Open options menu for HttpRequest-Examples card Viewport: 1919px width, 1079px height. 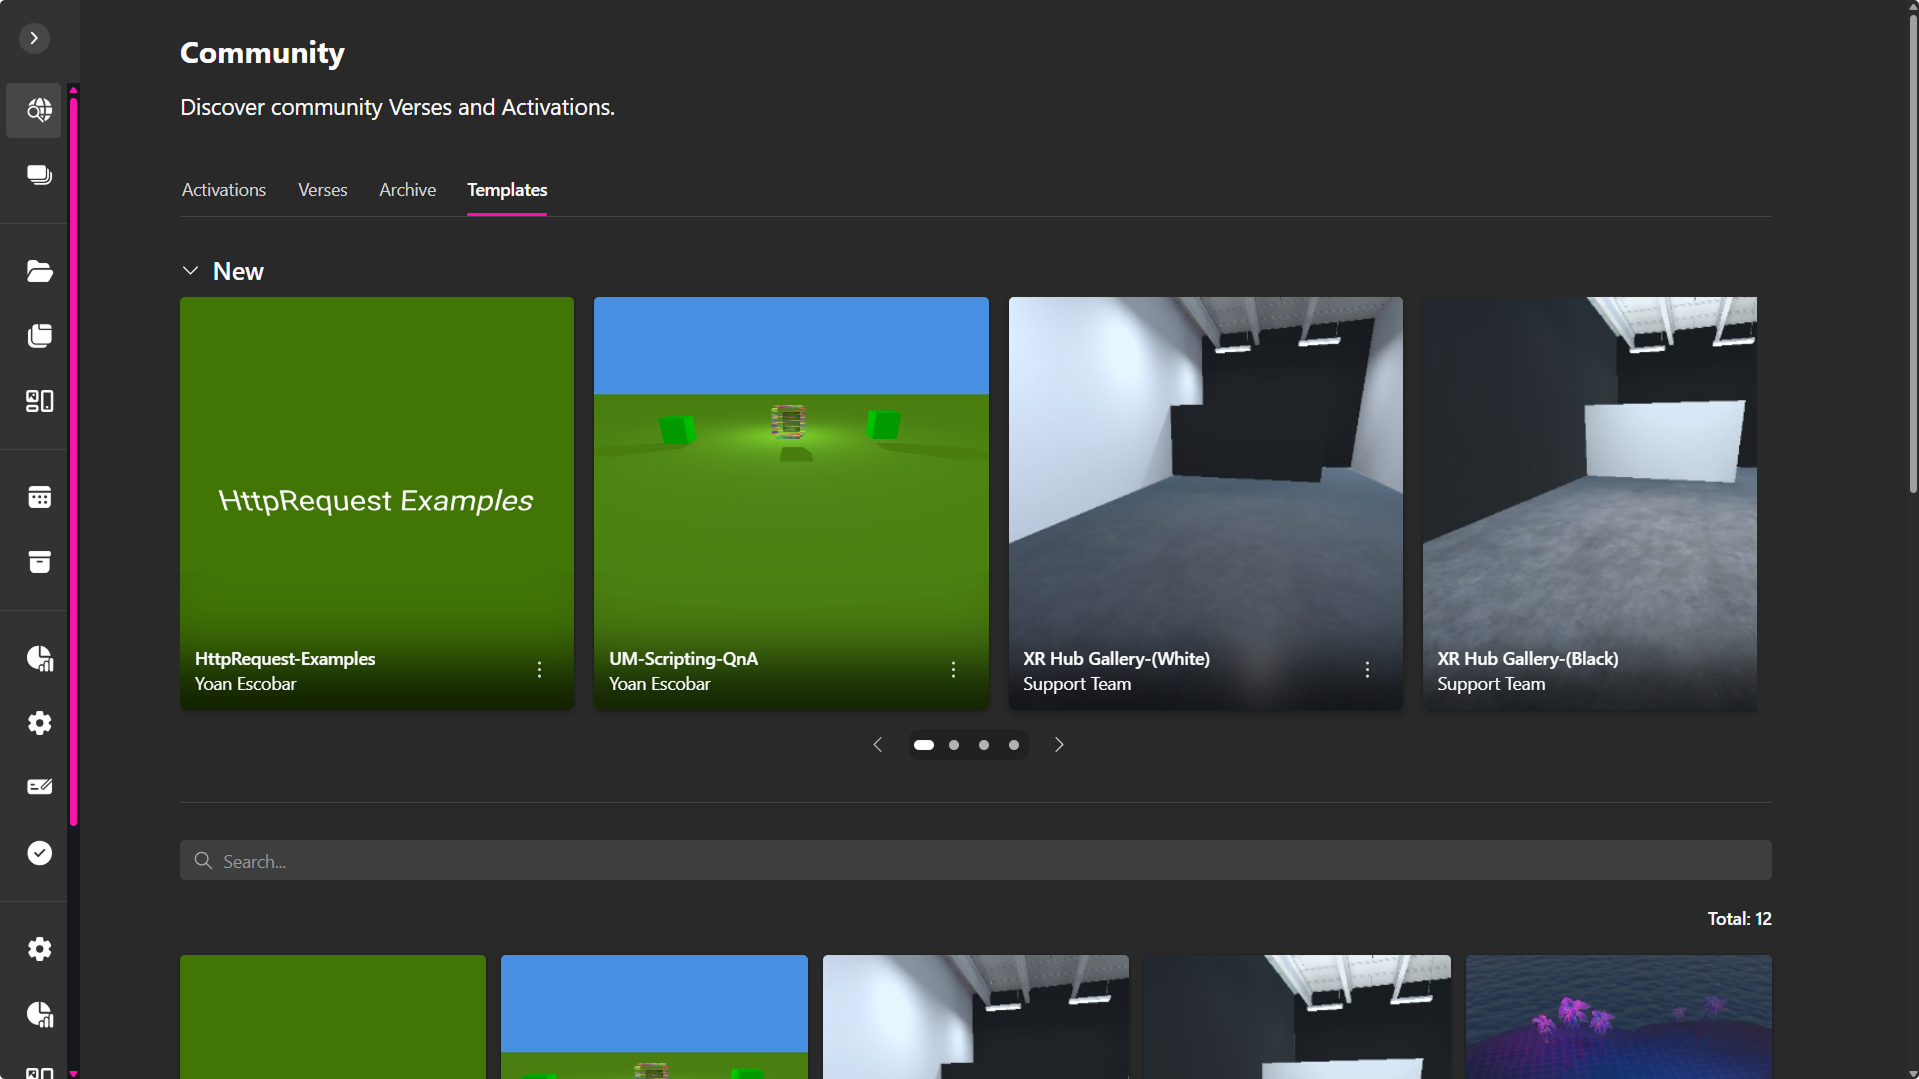pos(539,670)
